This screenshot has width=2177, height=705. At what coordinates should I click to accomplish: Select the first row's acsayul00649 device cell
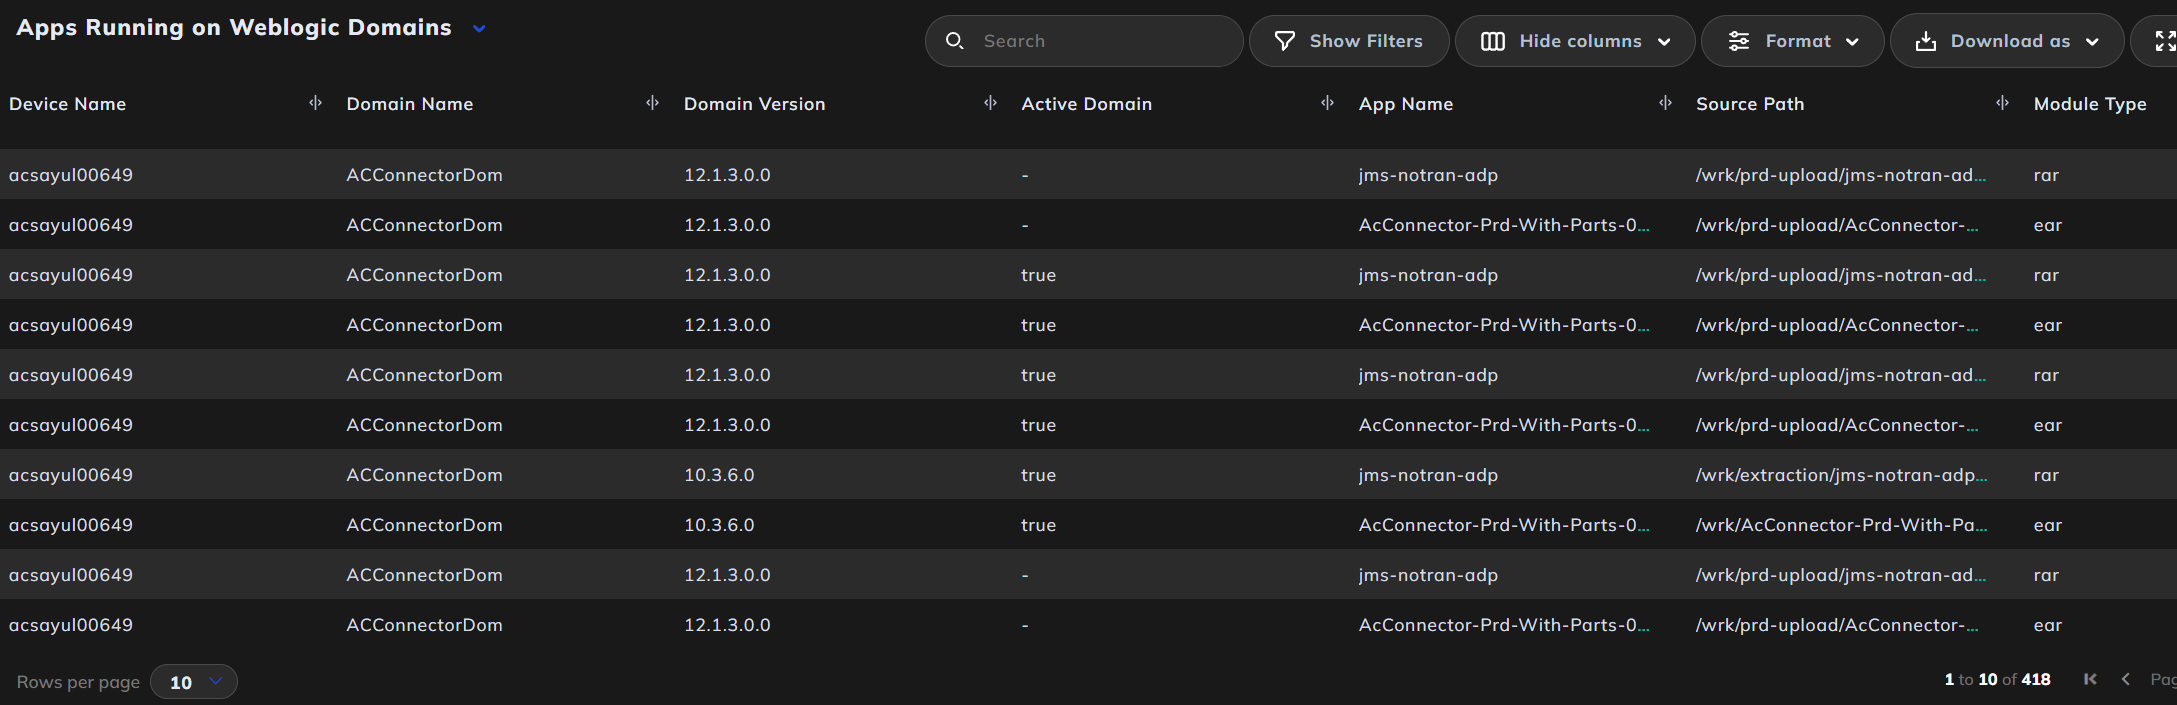click(x=71, y=175)
